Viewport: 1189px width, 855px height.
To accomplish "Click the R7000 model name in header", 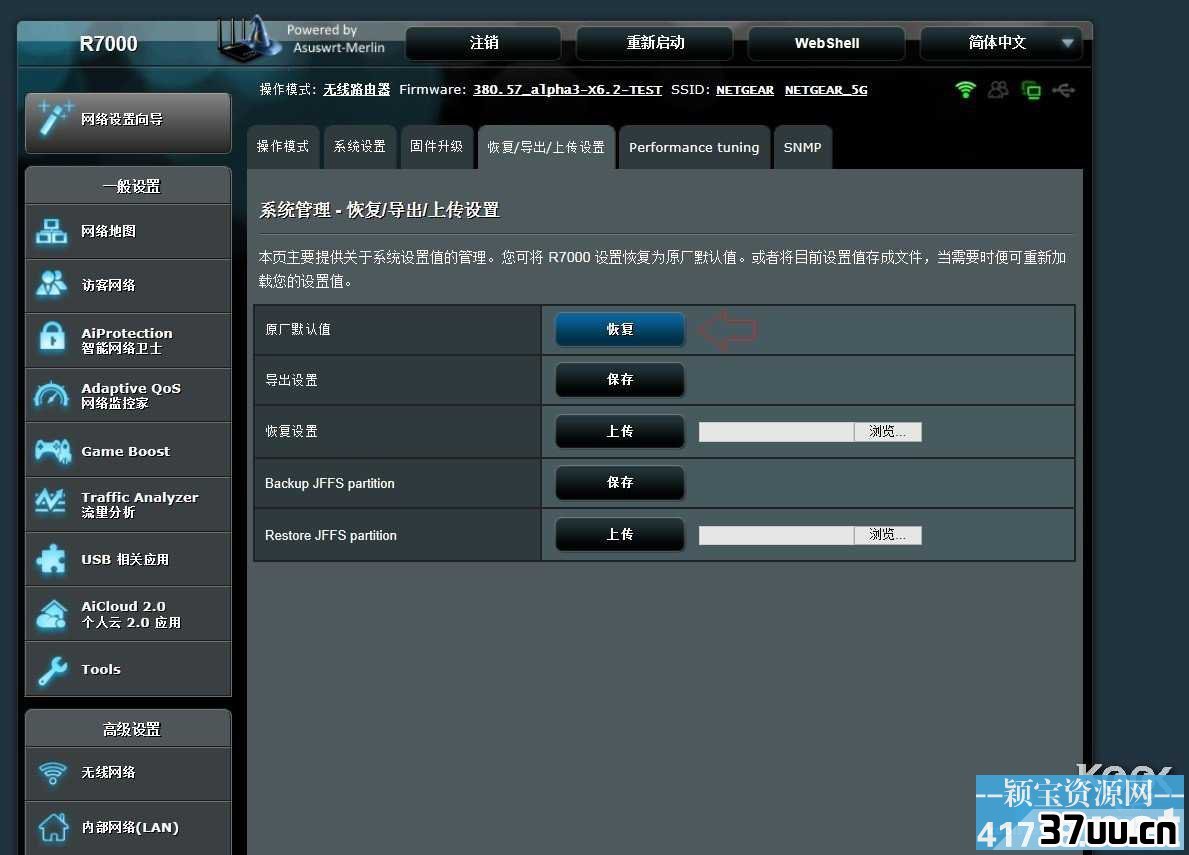I will 108,44.
